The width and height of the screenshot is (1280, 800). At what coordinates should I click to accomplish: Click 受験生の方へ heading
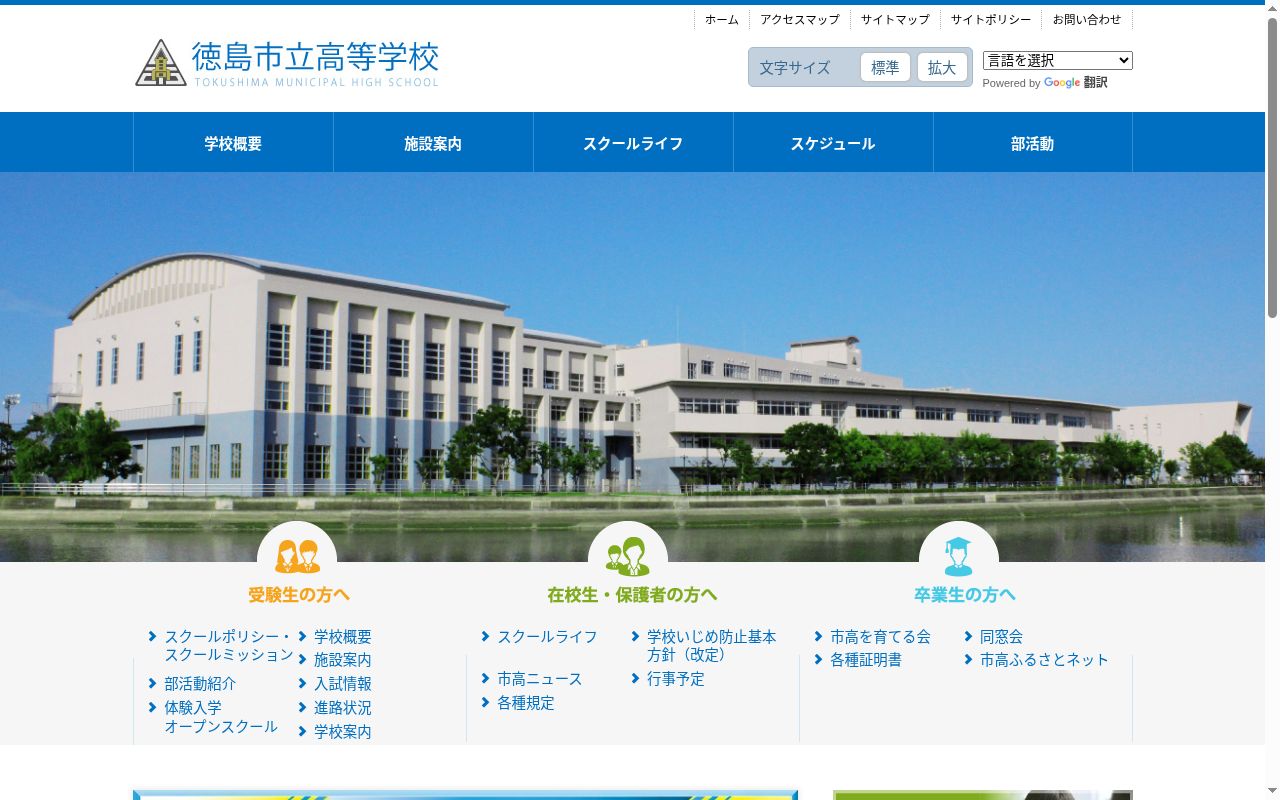[x=299, y=595]
